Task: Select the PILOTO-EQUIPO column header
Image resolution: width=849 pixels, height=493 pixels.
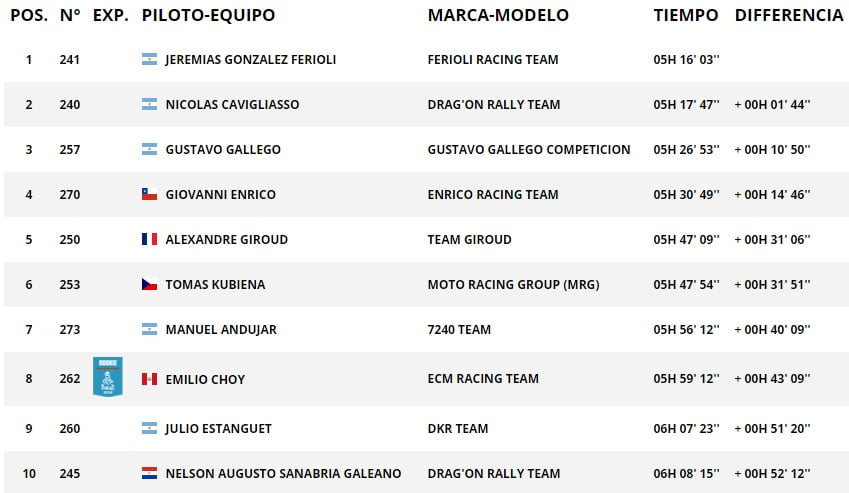Action: click(208, 15)
